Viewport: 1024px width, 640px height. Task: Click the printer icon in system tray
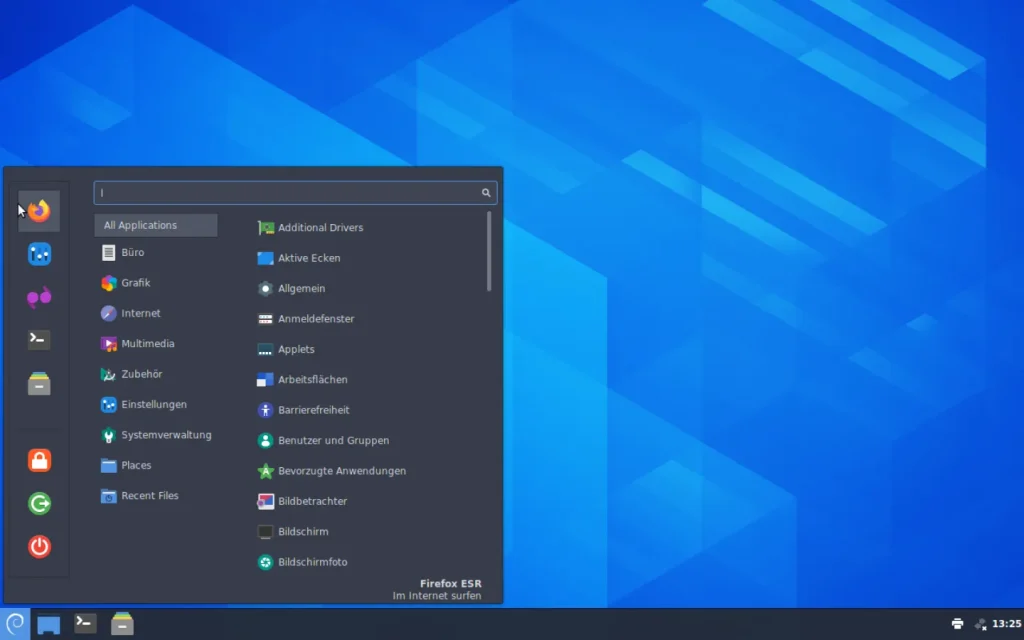(x=957, y=624)
